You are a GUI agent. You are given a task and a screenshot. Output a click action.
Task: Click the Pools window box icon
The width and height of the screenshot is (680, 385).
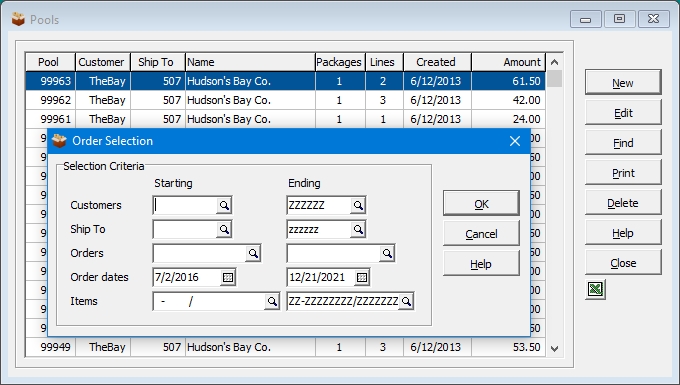[x=18, y=19]
